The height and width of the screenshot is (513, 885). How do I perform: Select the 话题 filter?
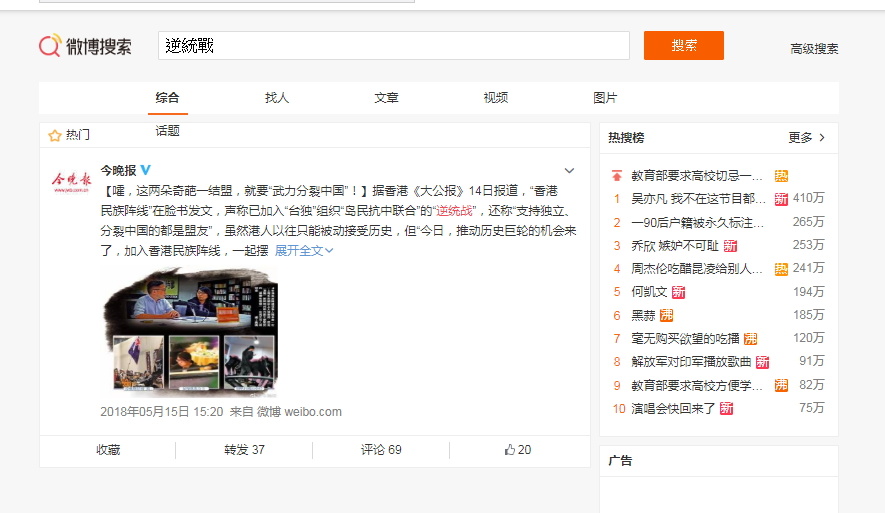coord(167,131)
